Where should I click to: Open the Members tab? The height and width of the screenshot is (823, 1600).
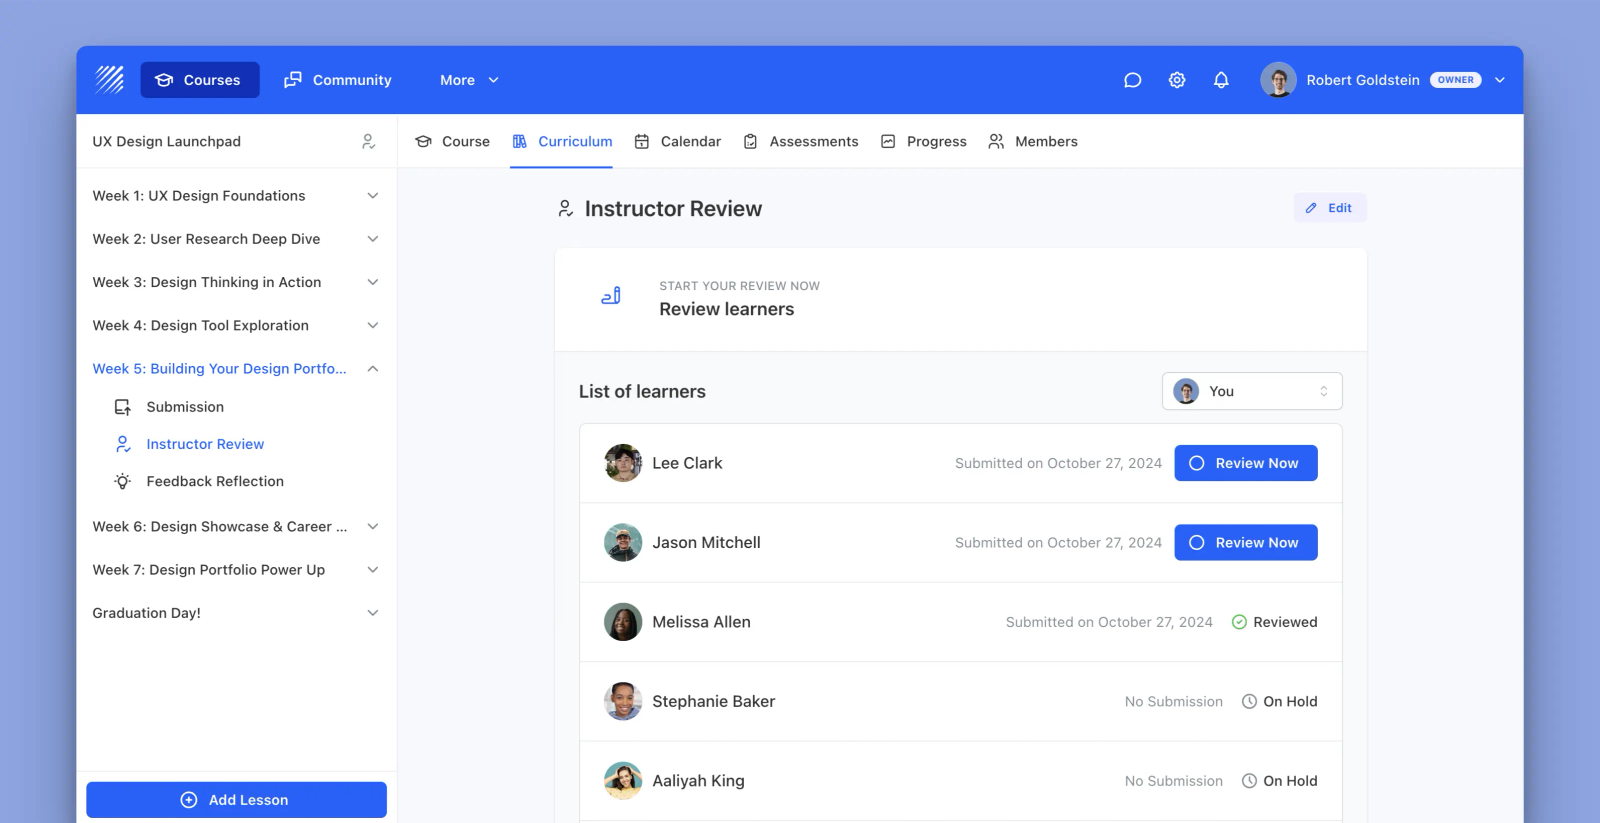[1033, 141]
